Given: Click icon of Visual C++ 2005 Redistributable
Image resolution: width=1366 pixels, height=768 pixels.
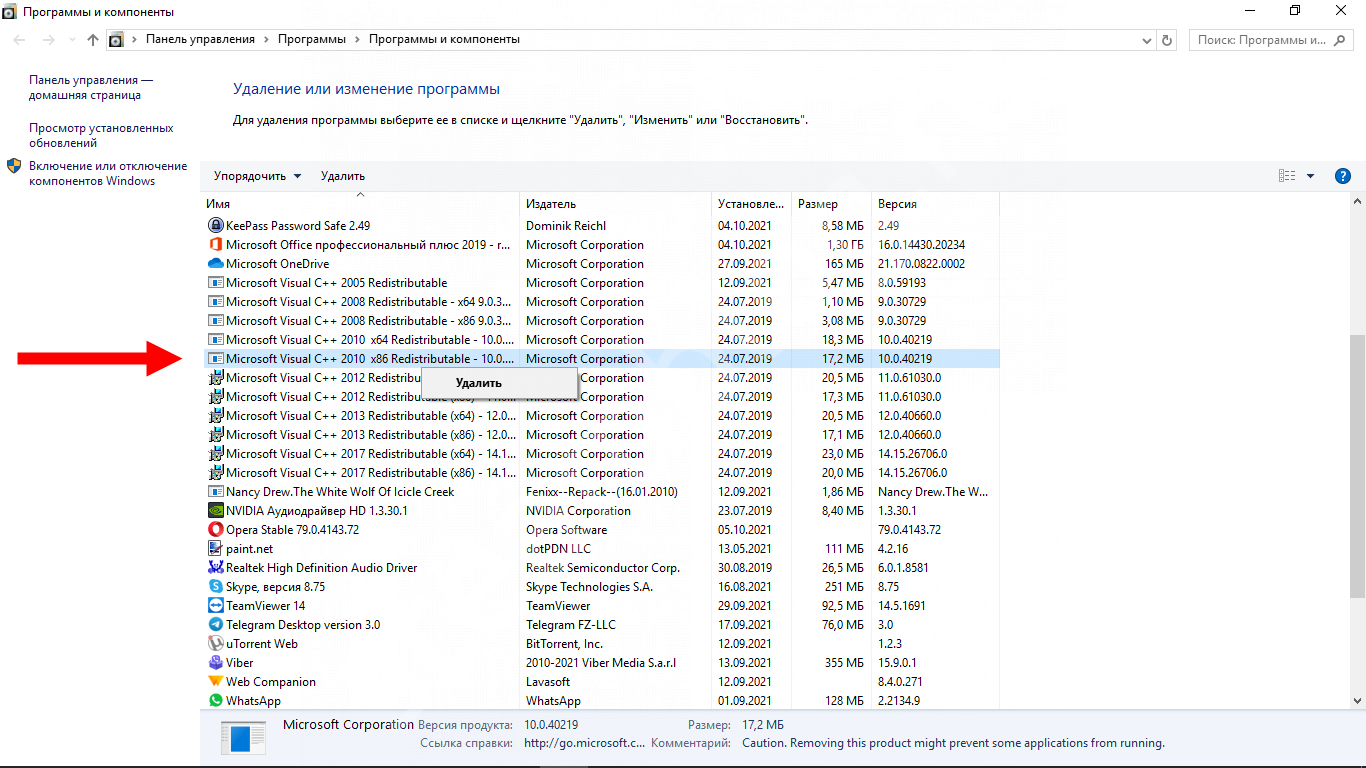Looking at the screenshot, I should tap(215, 283).
